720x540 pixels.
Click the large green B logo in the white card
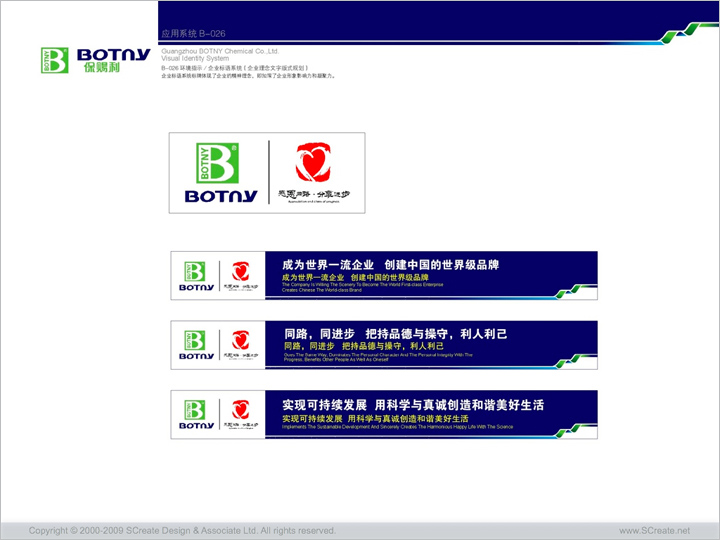[x=218, y=163]
